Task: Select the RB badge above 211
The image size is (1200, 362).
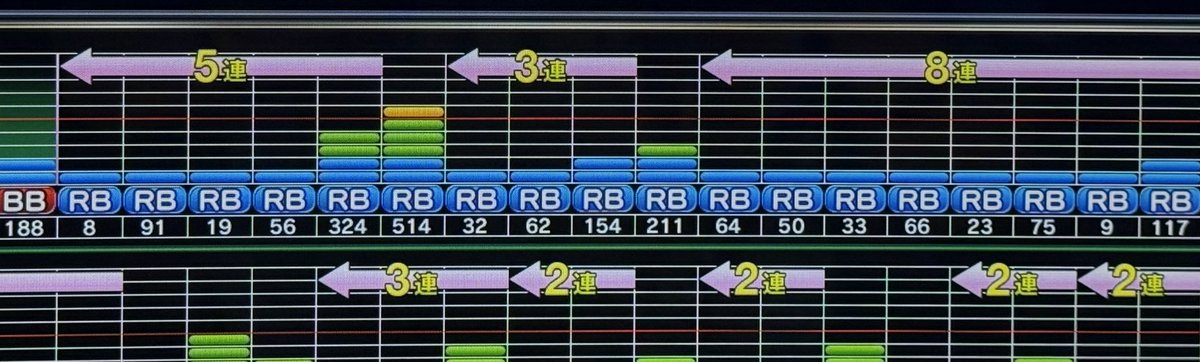Action: [x=667, y=201]
